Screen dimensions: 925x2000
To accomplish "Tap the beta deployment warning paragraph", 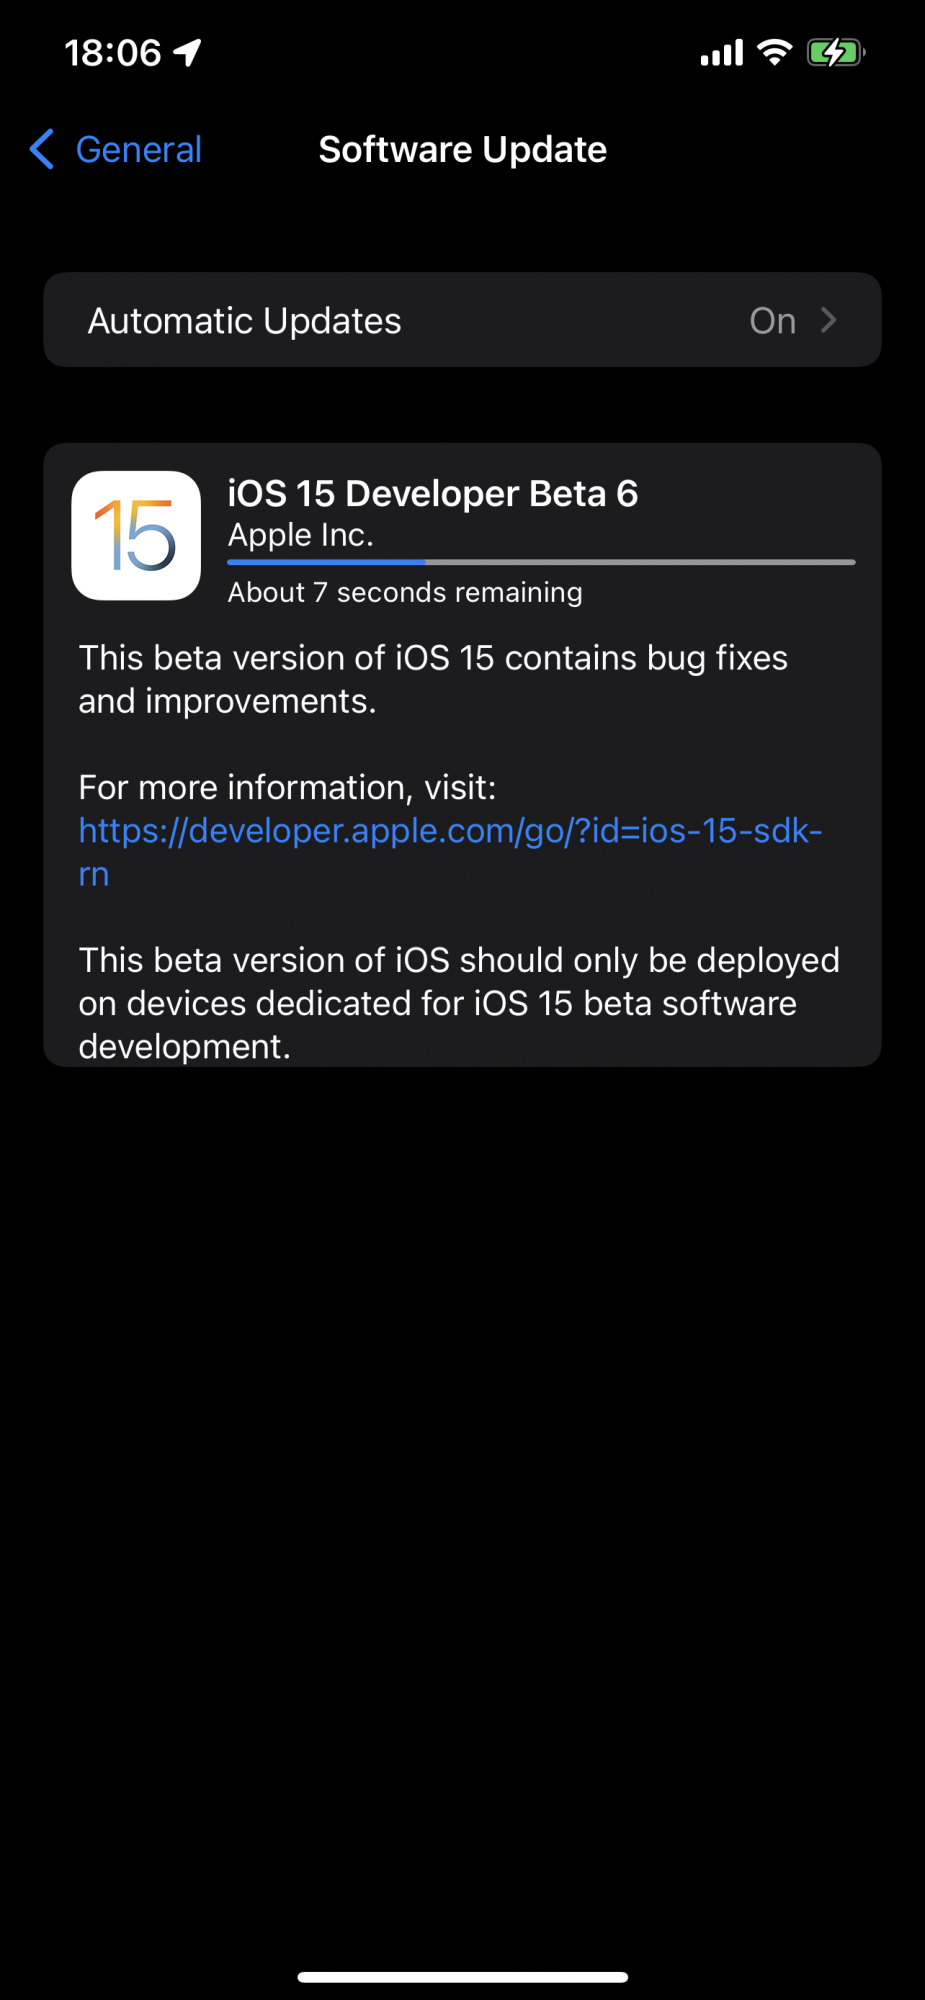I will [459, 1003].
